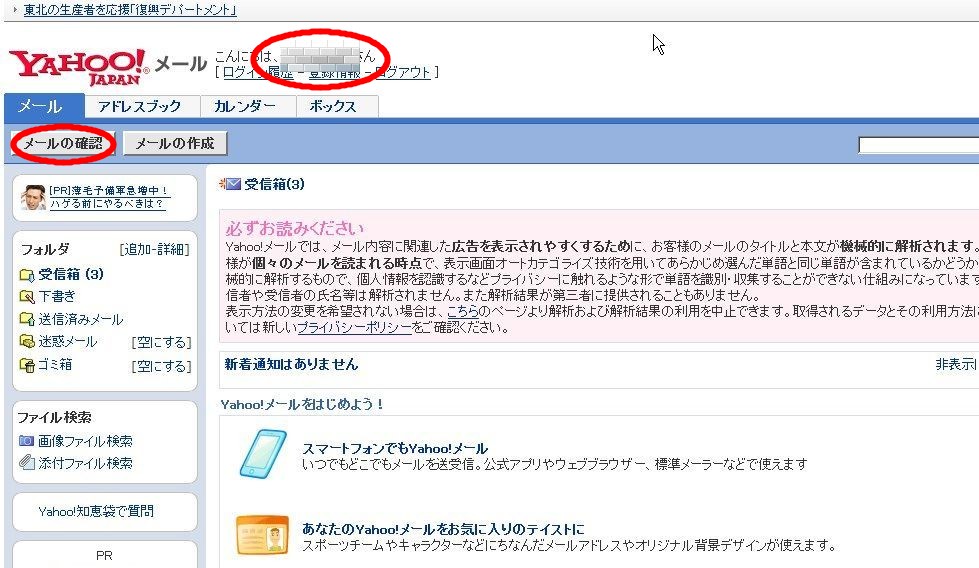Open the アドレスブック tab
The image size is (979, 568).
(140, 106)
